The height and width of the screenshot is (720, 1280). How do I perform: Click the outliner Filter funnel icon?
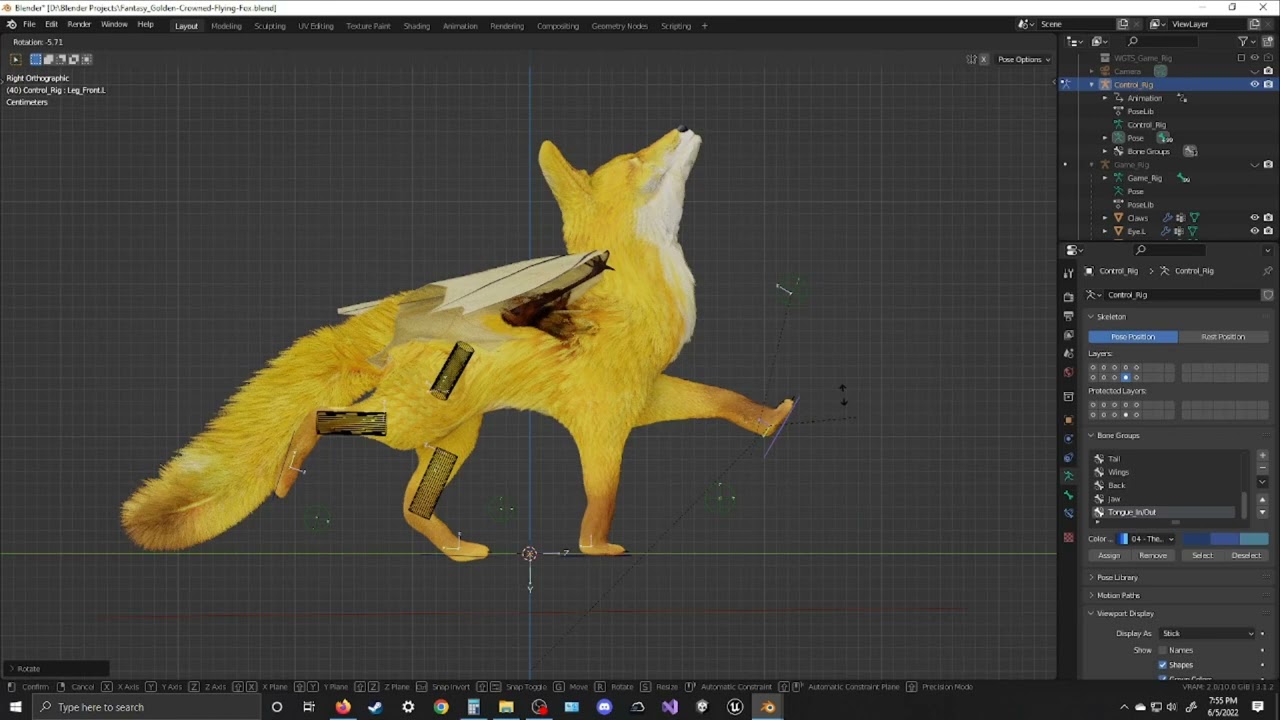pyautogui.click(x=1243, y=41)
